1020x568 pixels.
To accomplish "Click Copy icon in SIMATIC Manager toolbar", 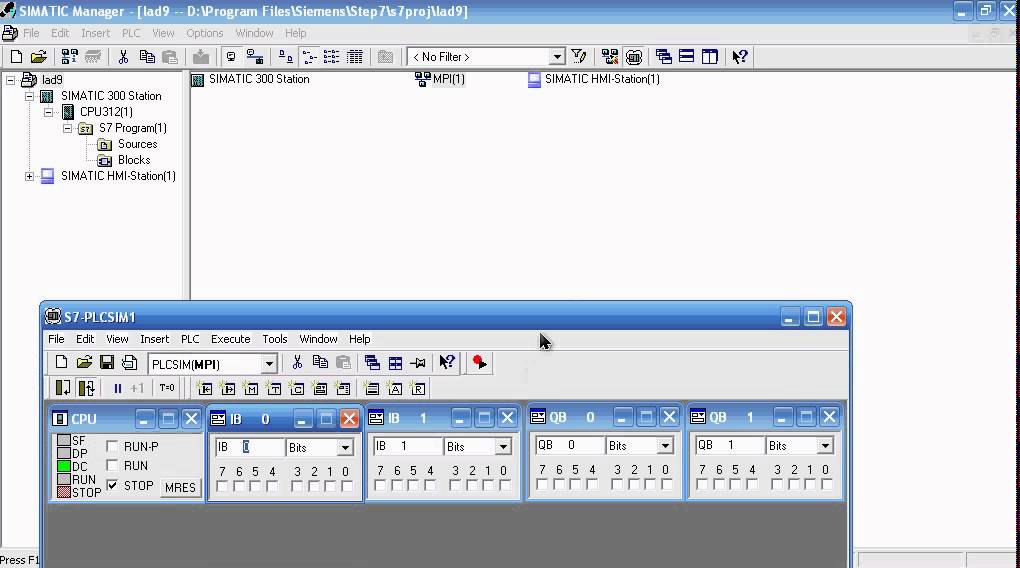I will [x=147, y=57].
